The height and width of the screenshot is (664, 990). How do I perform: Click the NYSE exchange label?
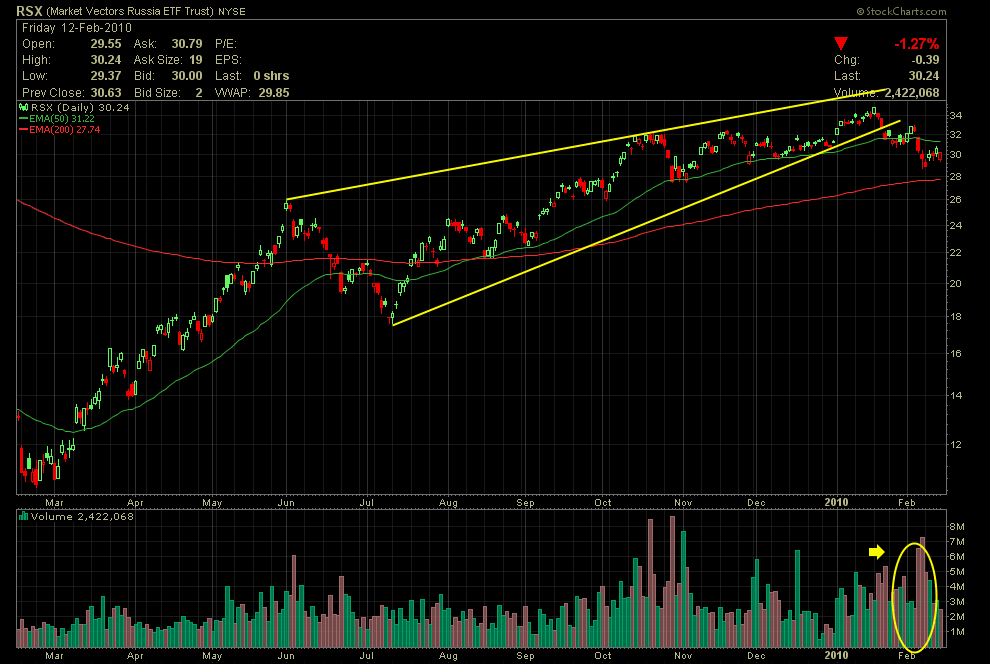pos(232,11)
